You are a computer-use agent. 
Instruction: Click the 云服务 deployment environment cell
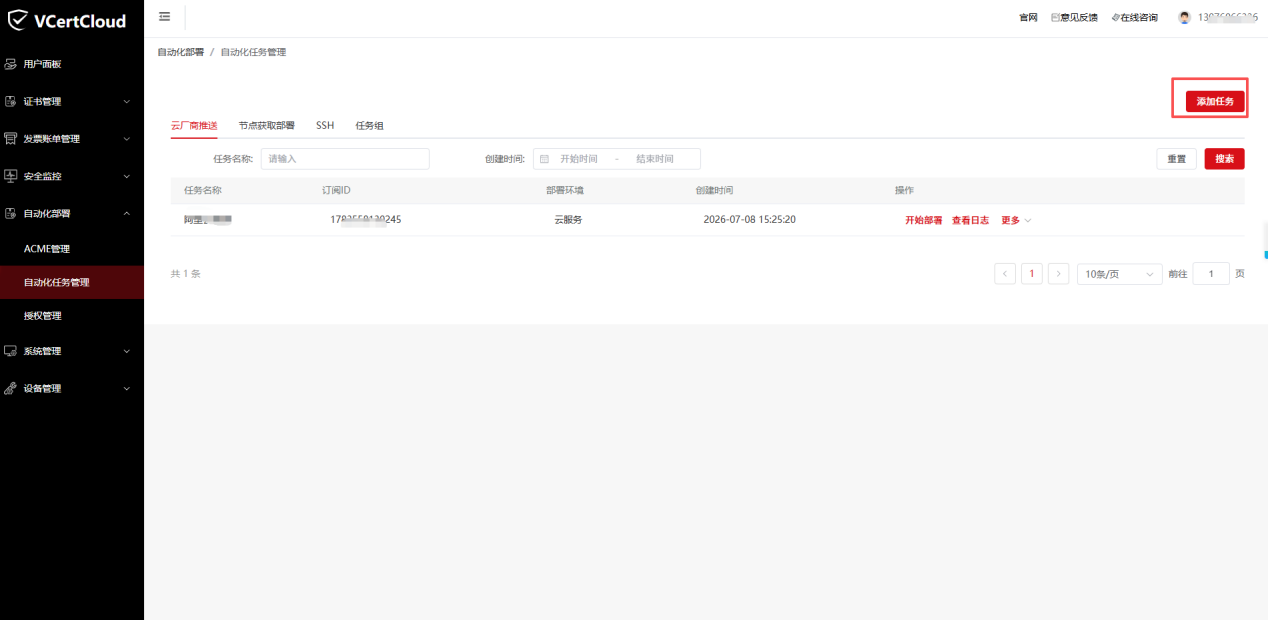568,220
